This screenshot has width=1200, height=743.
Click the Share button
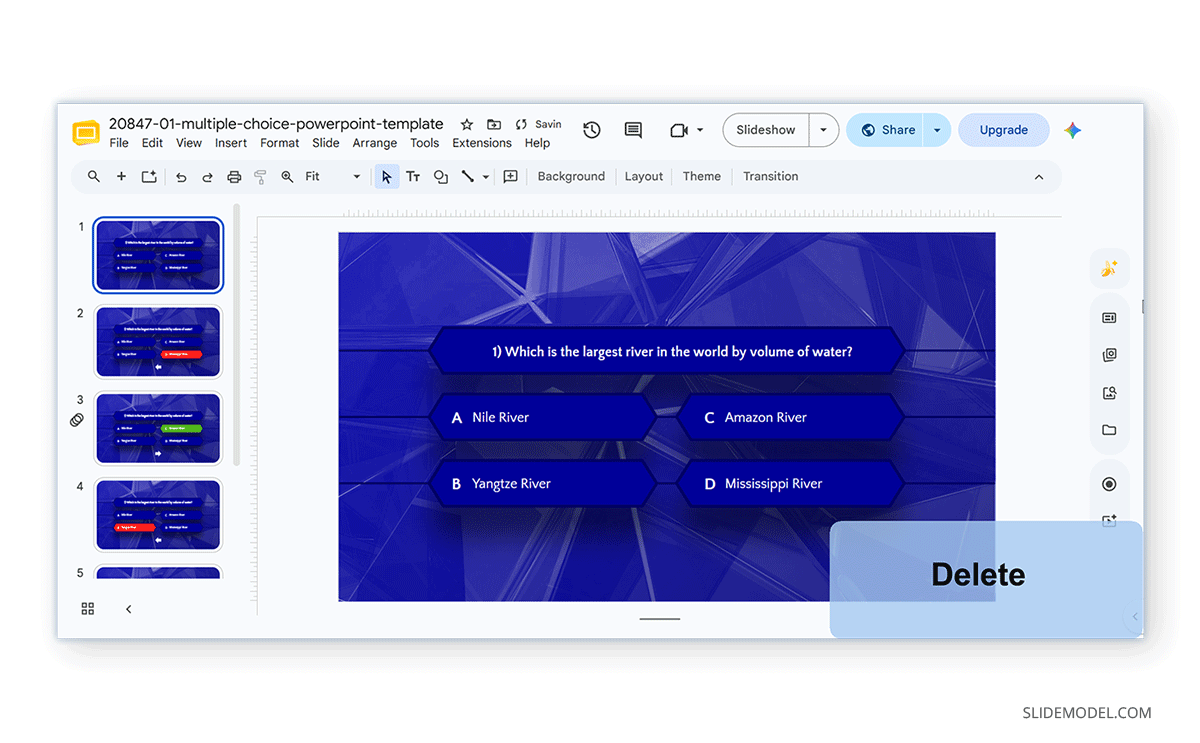(886, 130)
